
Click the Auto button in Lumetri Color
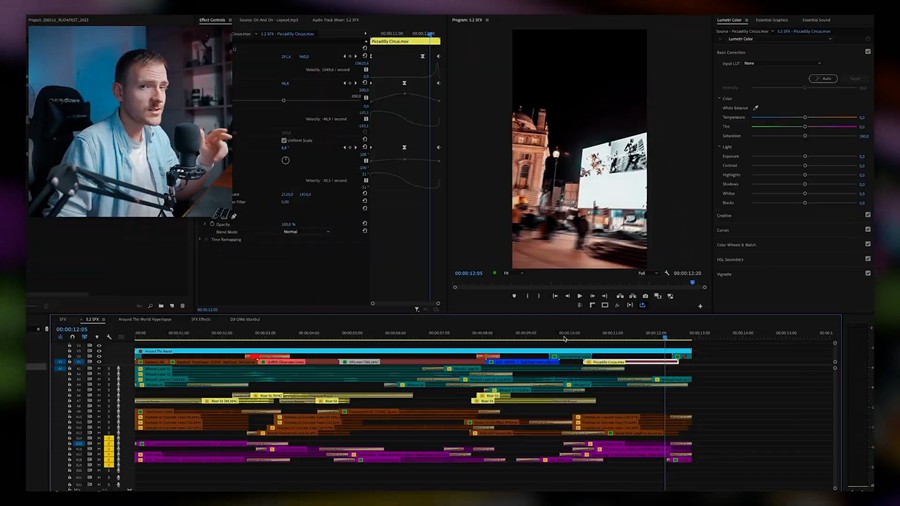tap(823, 78)
